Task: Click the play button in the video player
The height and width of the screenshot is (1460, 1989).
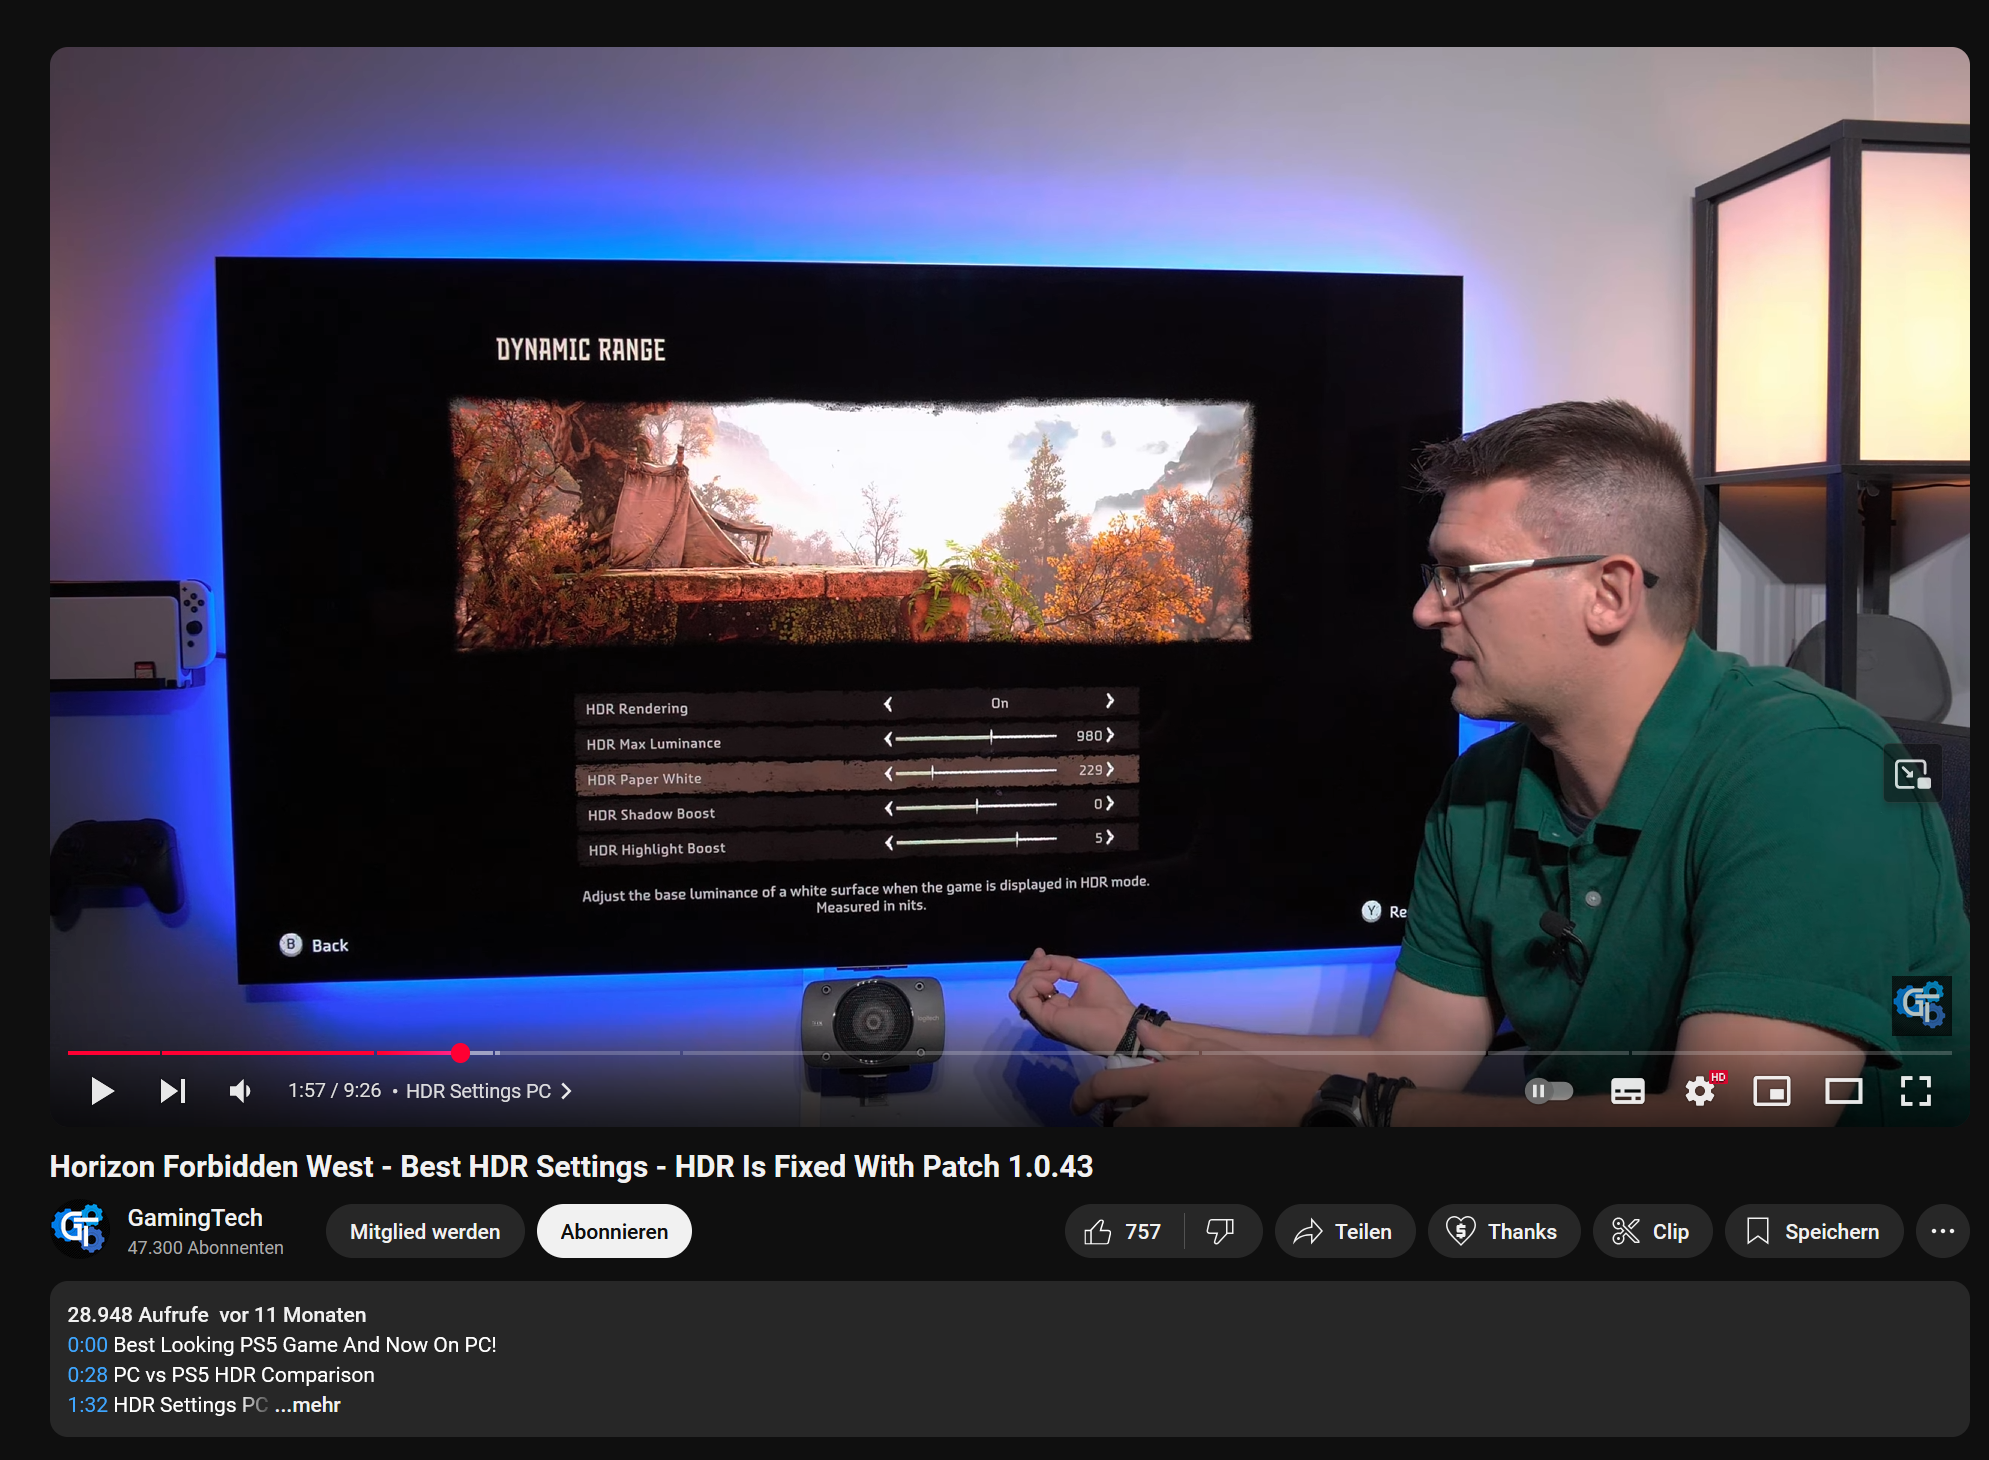Action: (101, 1090)
